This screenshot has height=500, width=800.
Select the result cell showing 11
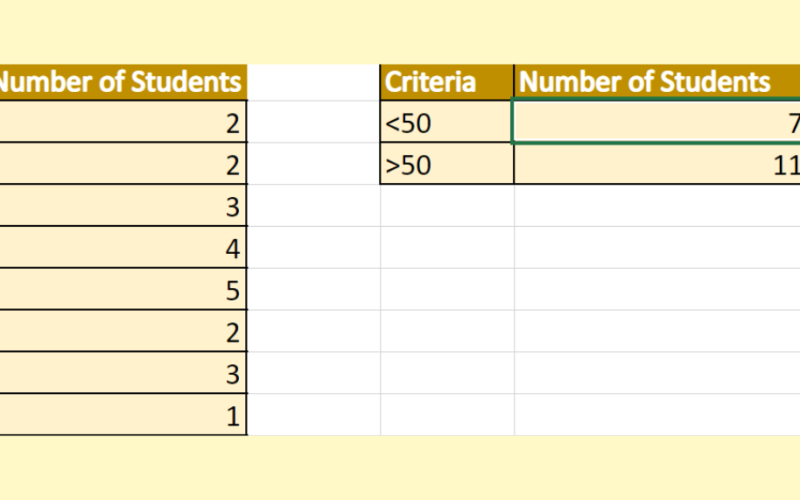click(x=657, y=165)
